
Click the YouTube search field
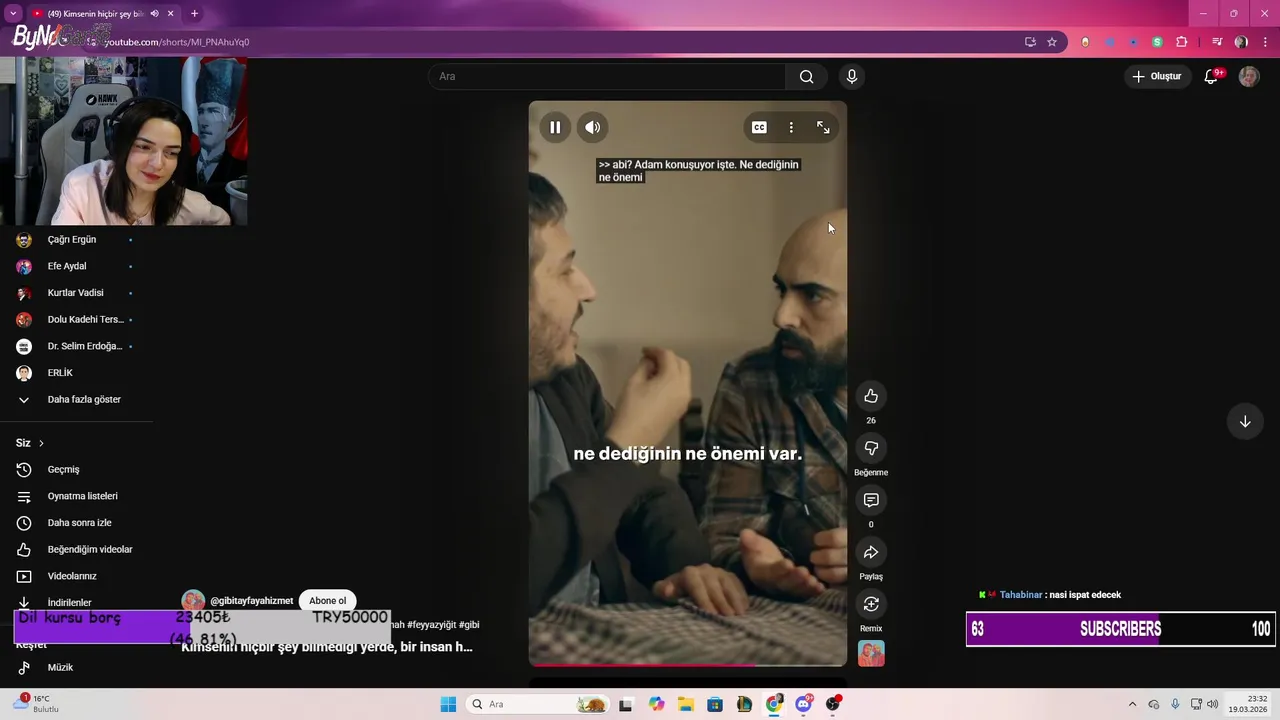coord(608,76)
